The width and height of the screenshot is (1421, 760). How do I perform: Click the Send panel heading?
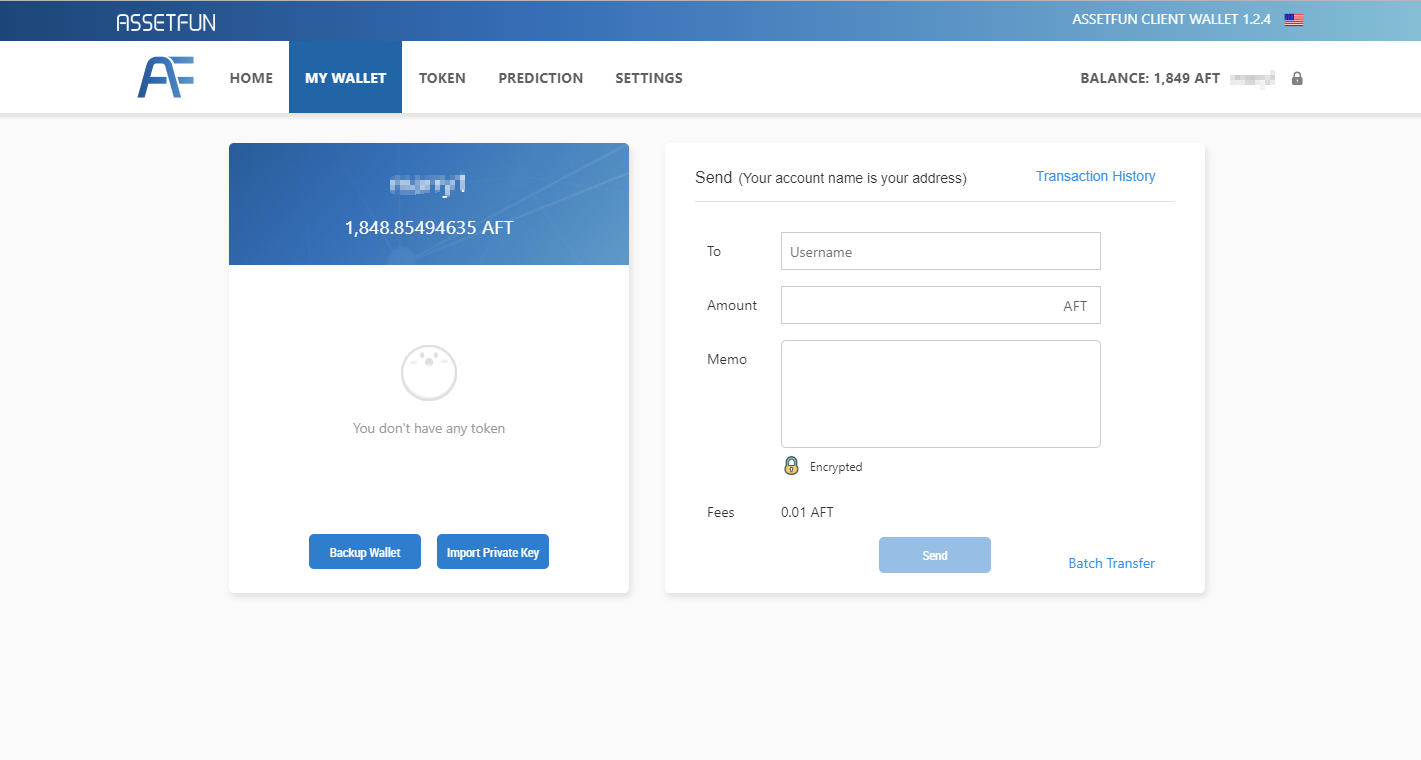[x=714, y=177]
